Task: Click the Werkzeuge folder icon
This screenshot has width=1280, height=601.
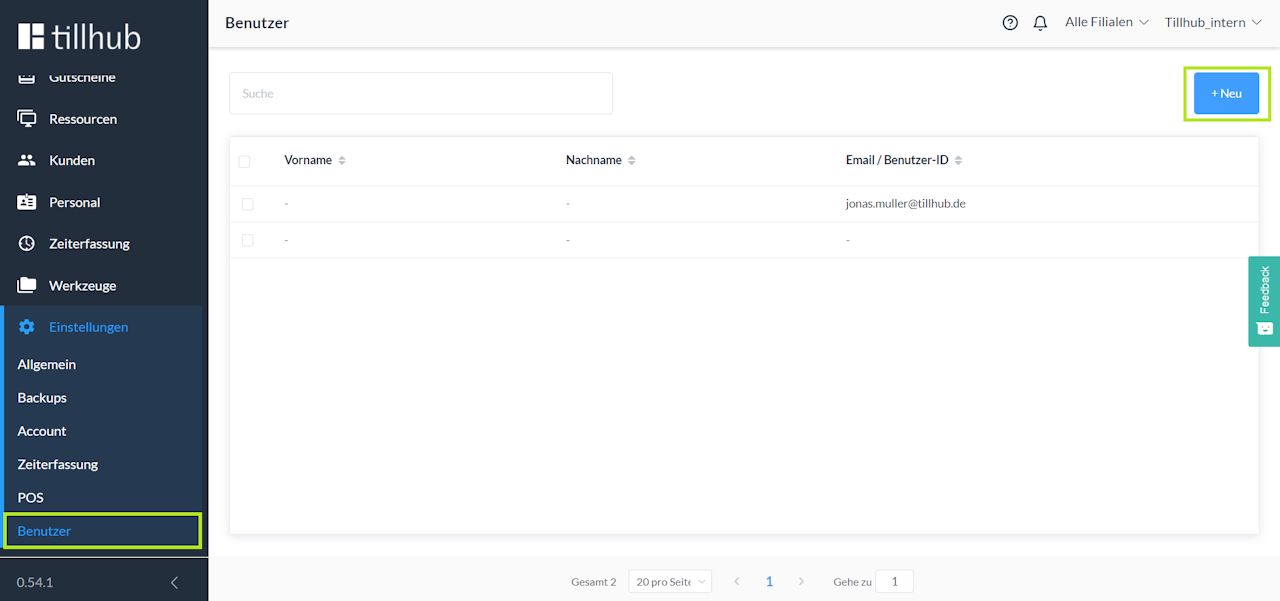Action: click(x=27, y=285)
